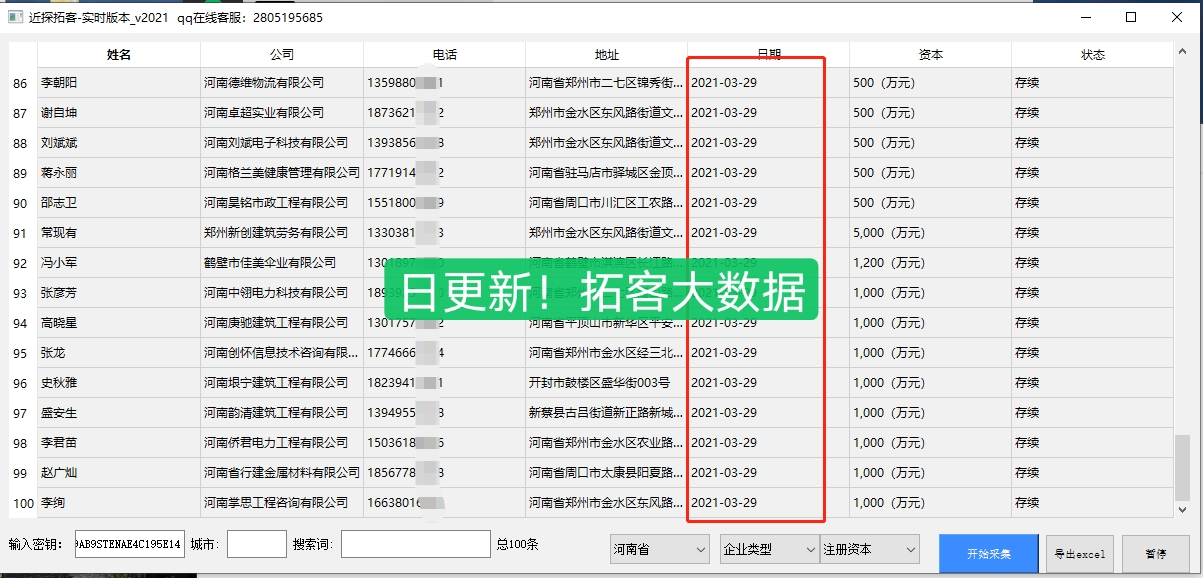Select name cell 邵志卫
Screen dimensions: 1203x578
tap(119, 203)
